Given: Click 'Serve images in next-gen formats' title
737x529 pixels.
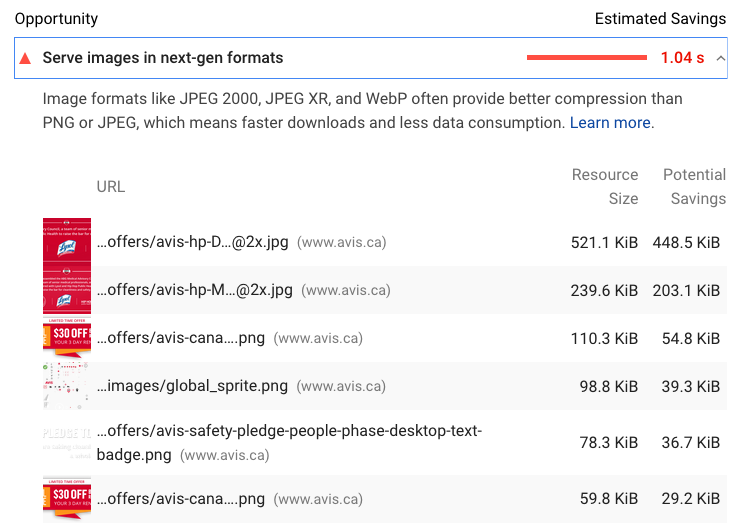Looking at the screenshot, I should (x=163, y=58).
